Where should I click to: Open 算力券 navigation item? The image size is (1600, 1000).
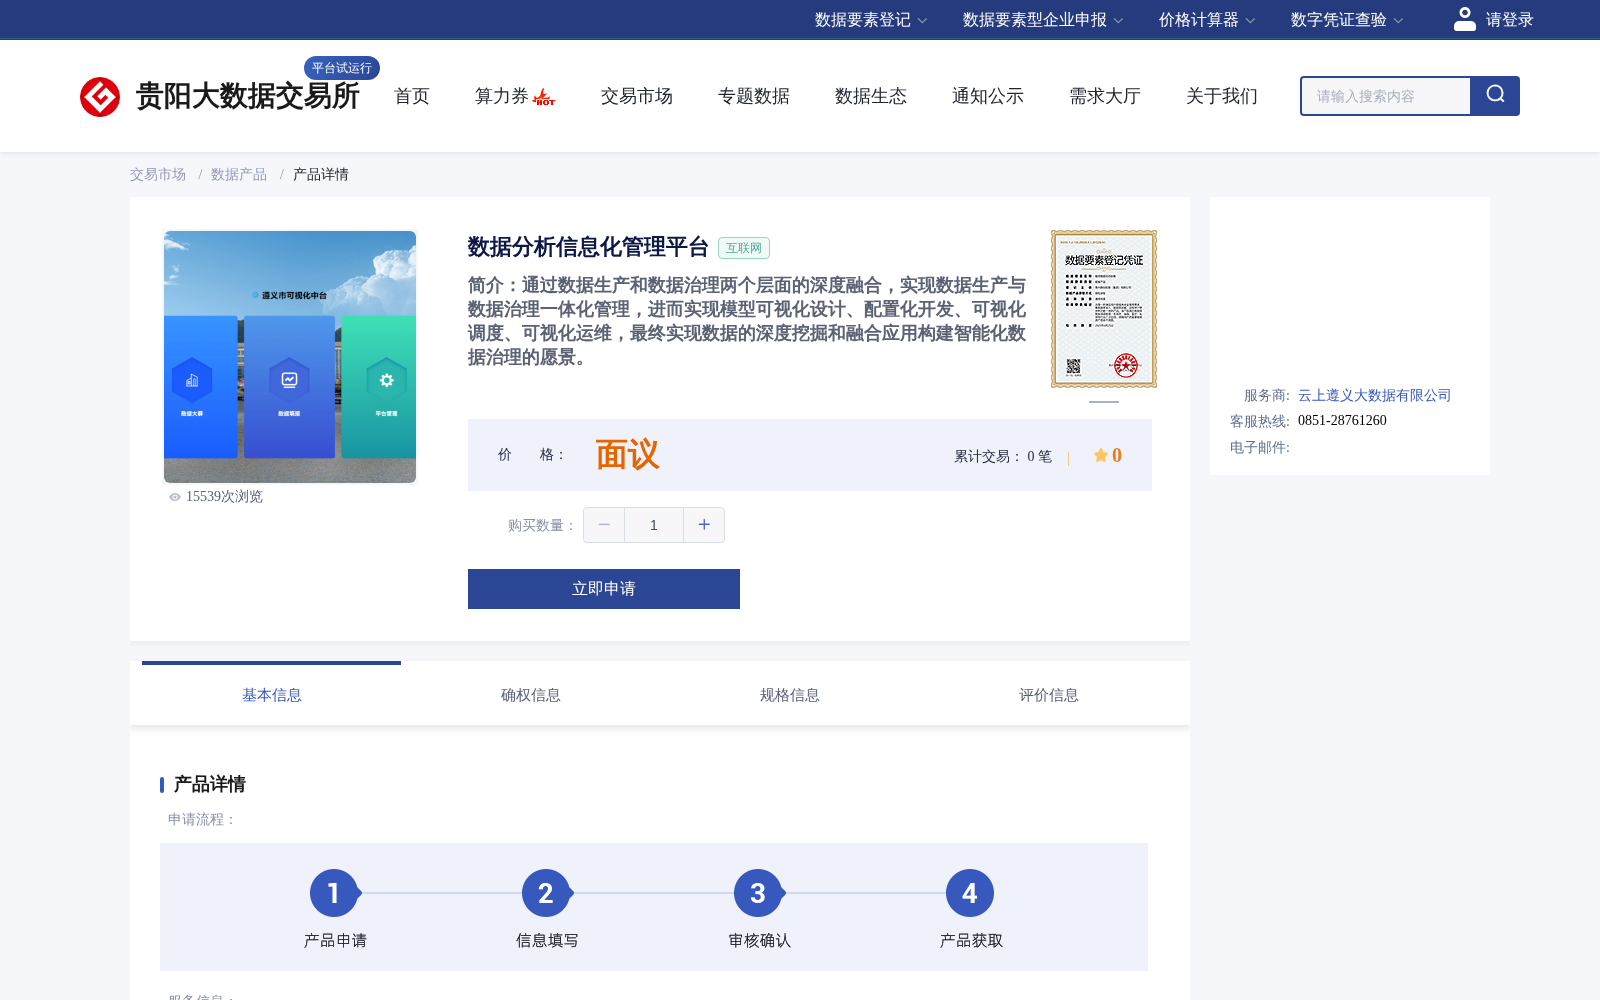(502, 96)
